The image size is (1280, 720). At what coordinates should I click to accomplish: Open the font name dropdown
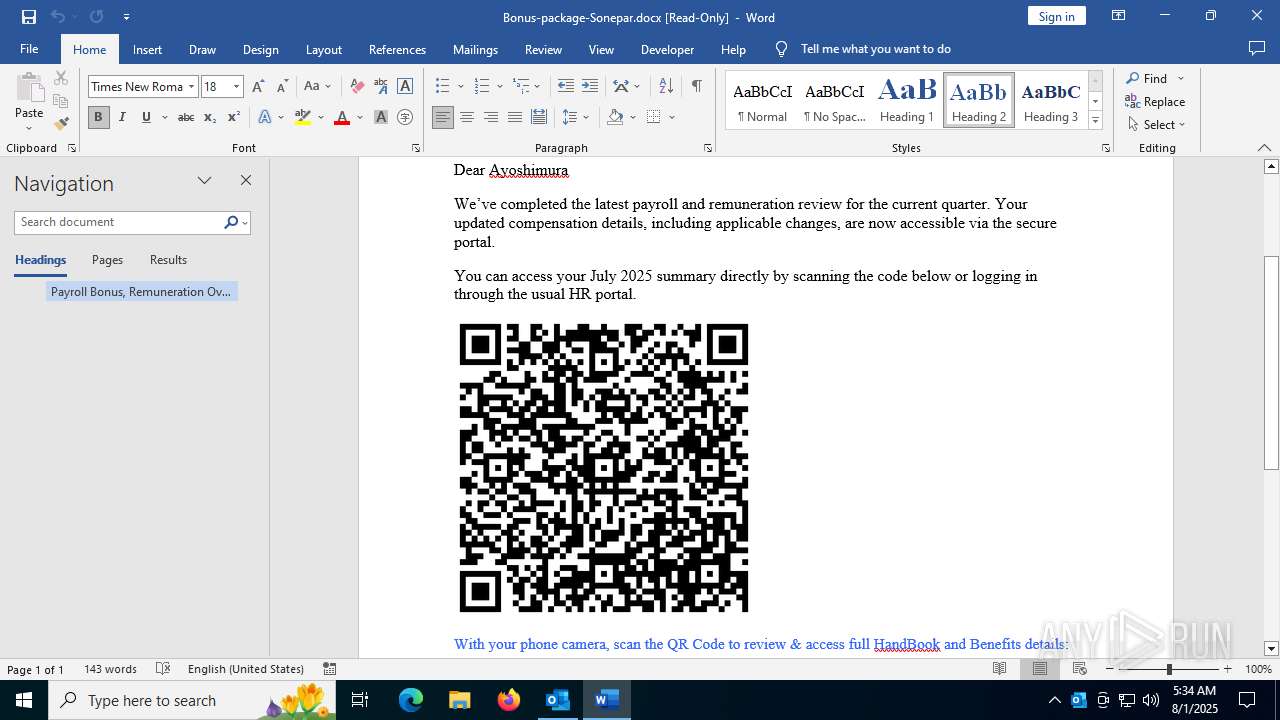tap(191, 86)
